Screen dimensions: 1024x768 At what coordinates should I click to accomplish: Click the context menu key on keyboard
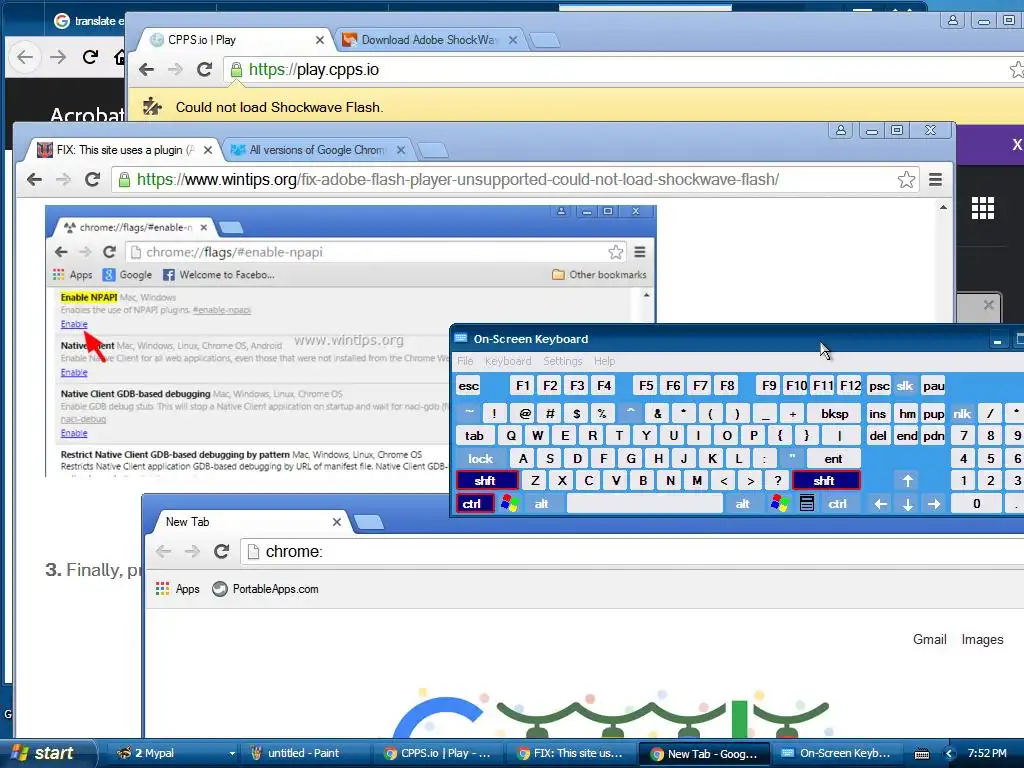point(807,504)
